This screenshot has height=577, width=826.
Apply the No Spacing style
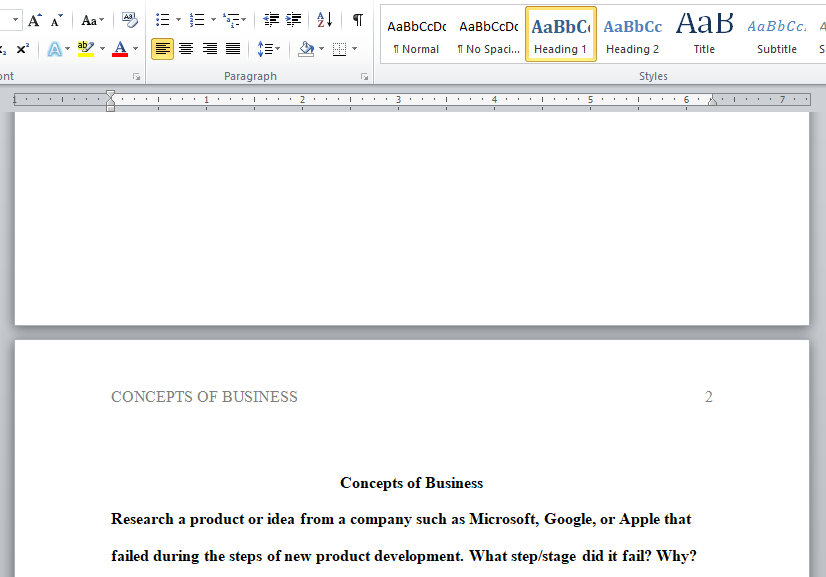click(488, 35)
